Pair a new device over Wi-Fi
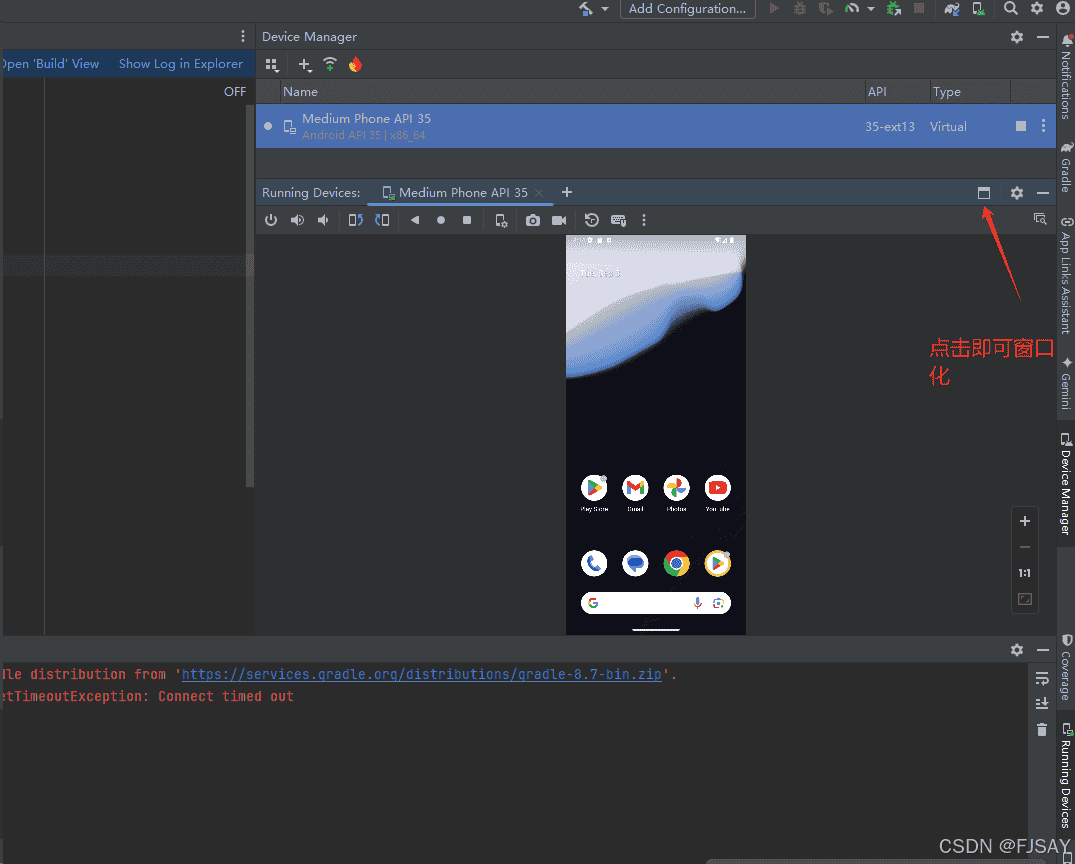 point(330,64)
